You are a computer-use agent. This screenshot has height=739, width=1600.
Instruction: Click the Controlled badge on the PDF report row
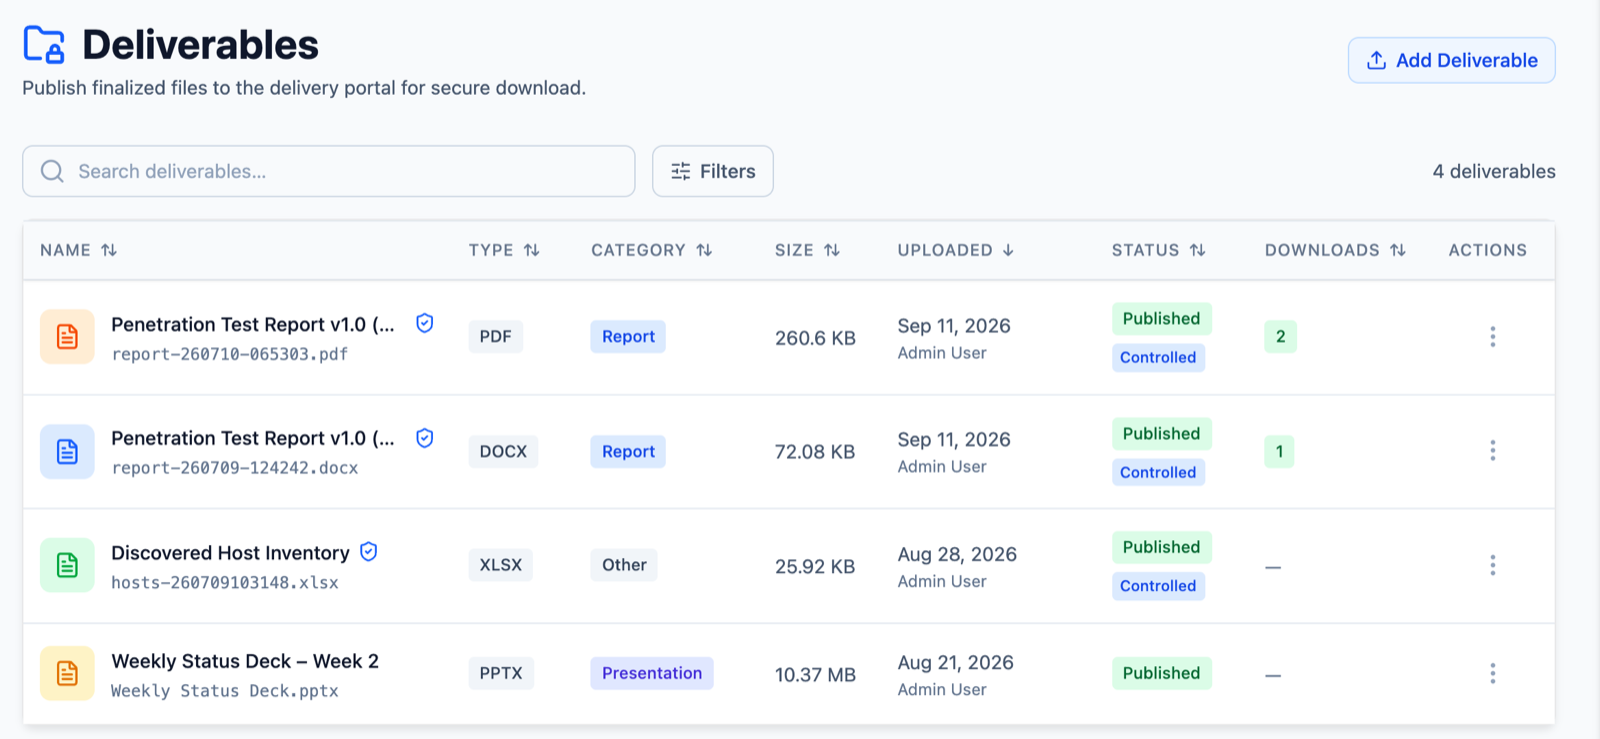tap(1158, 357)
